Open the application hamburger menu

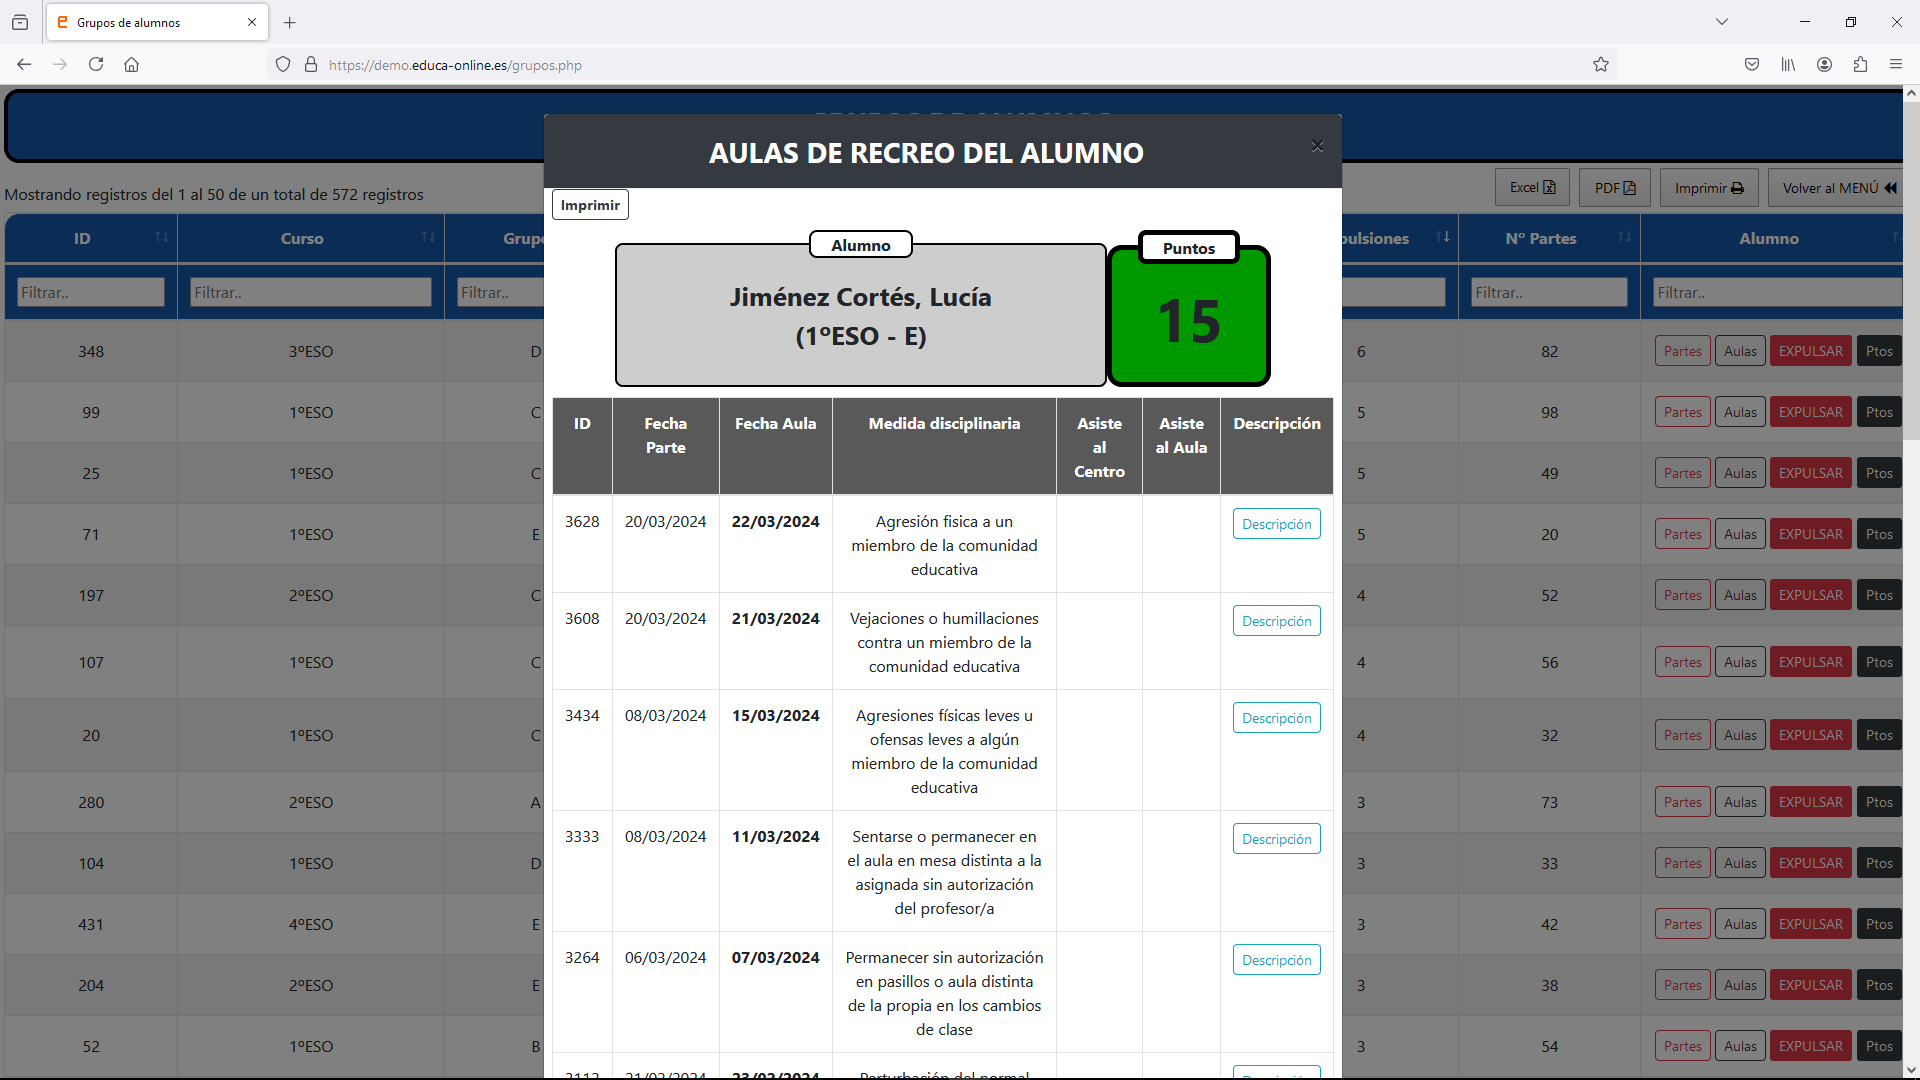coord(1896,65)
